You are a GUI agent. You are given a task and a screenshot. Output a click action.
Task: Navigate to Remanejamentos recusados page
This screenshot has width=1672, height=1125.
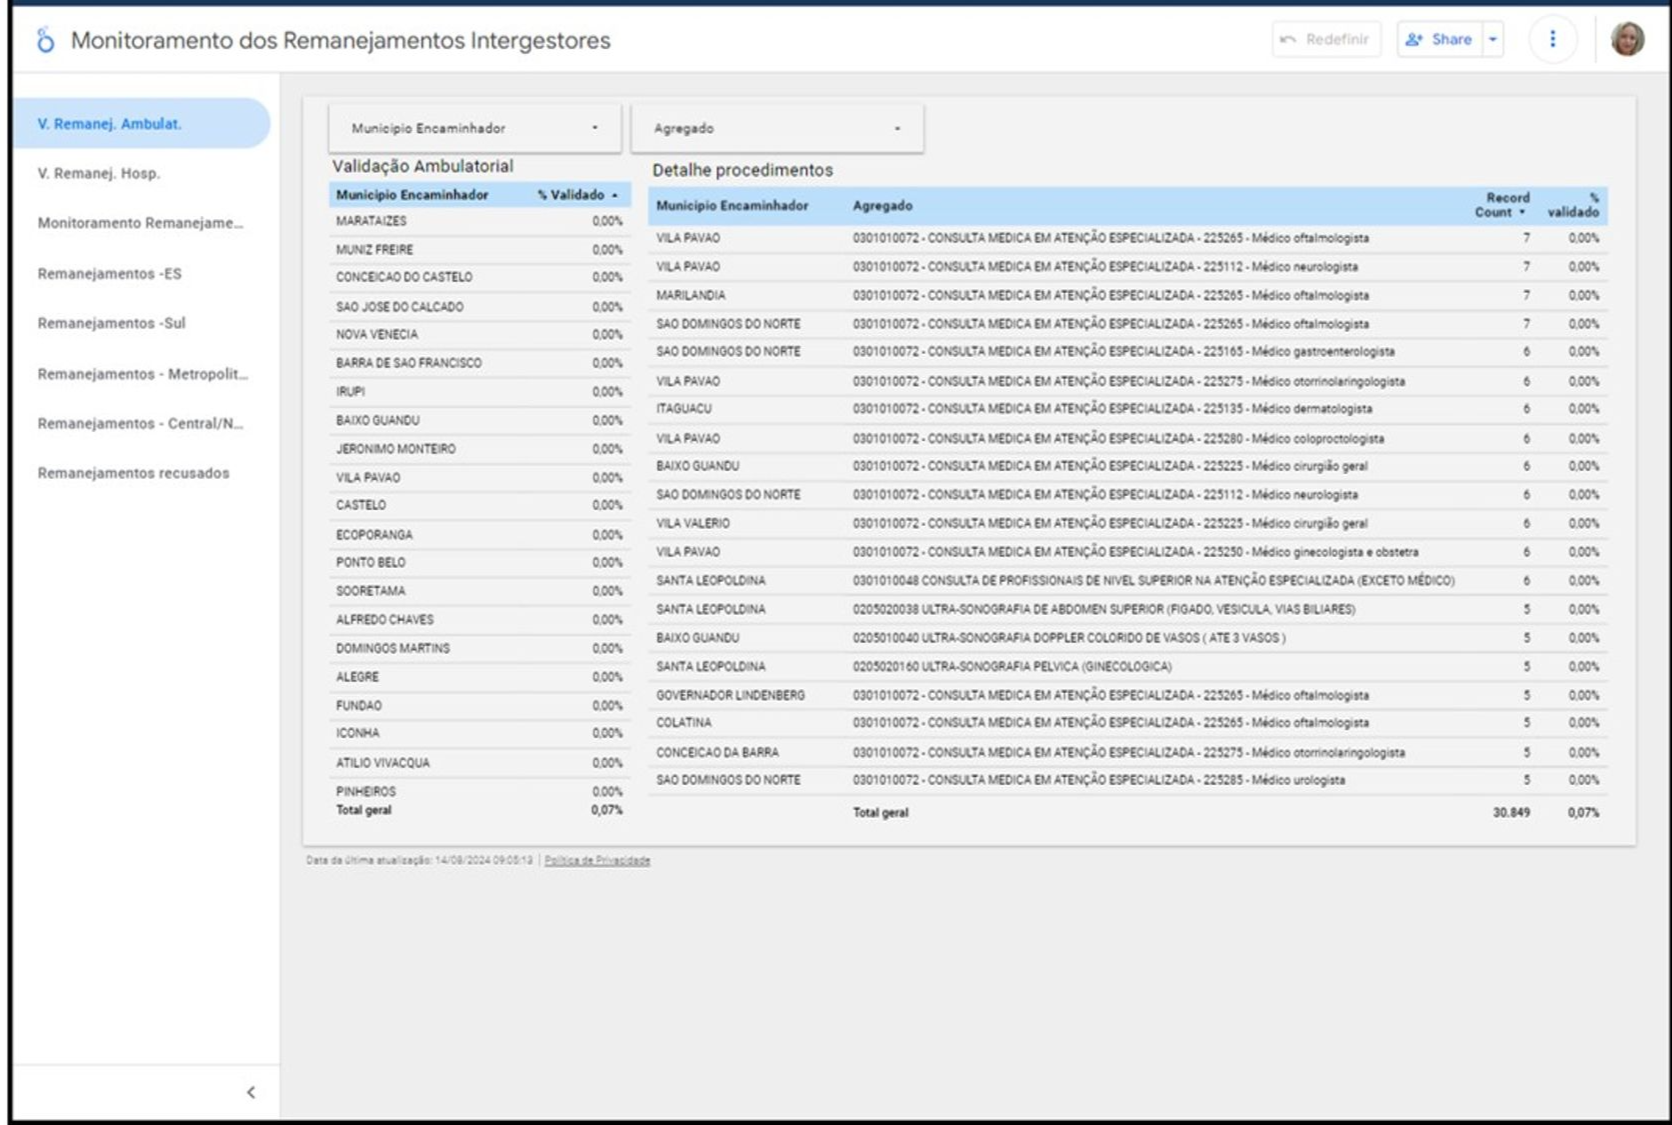[133, 473]
